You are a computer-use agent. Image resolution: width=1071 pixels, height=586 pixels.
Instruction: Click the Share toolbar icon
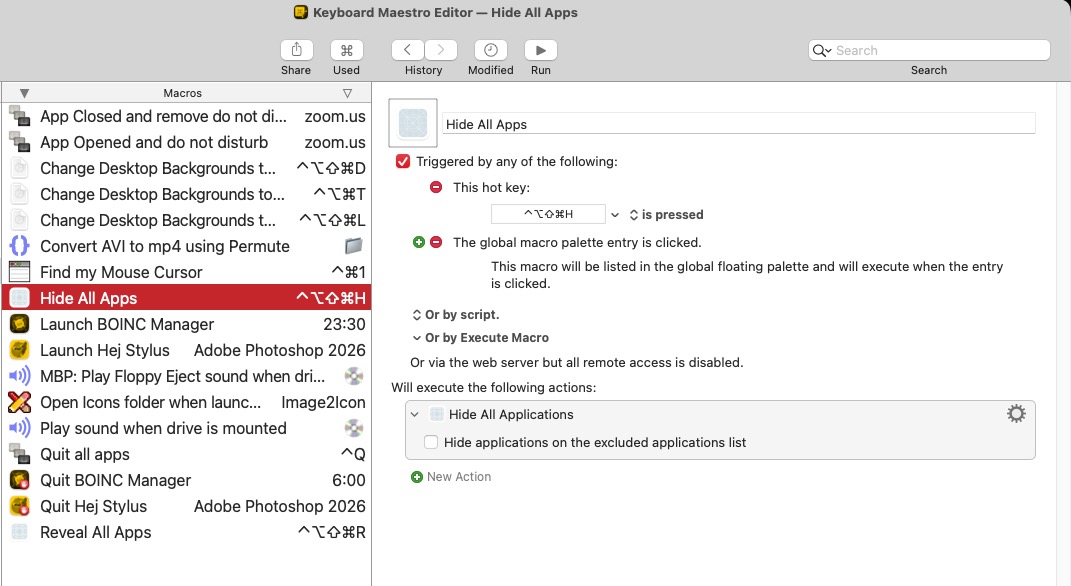point(296,50)
